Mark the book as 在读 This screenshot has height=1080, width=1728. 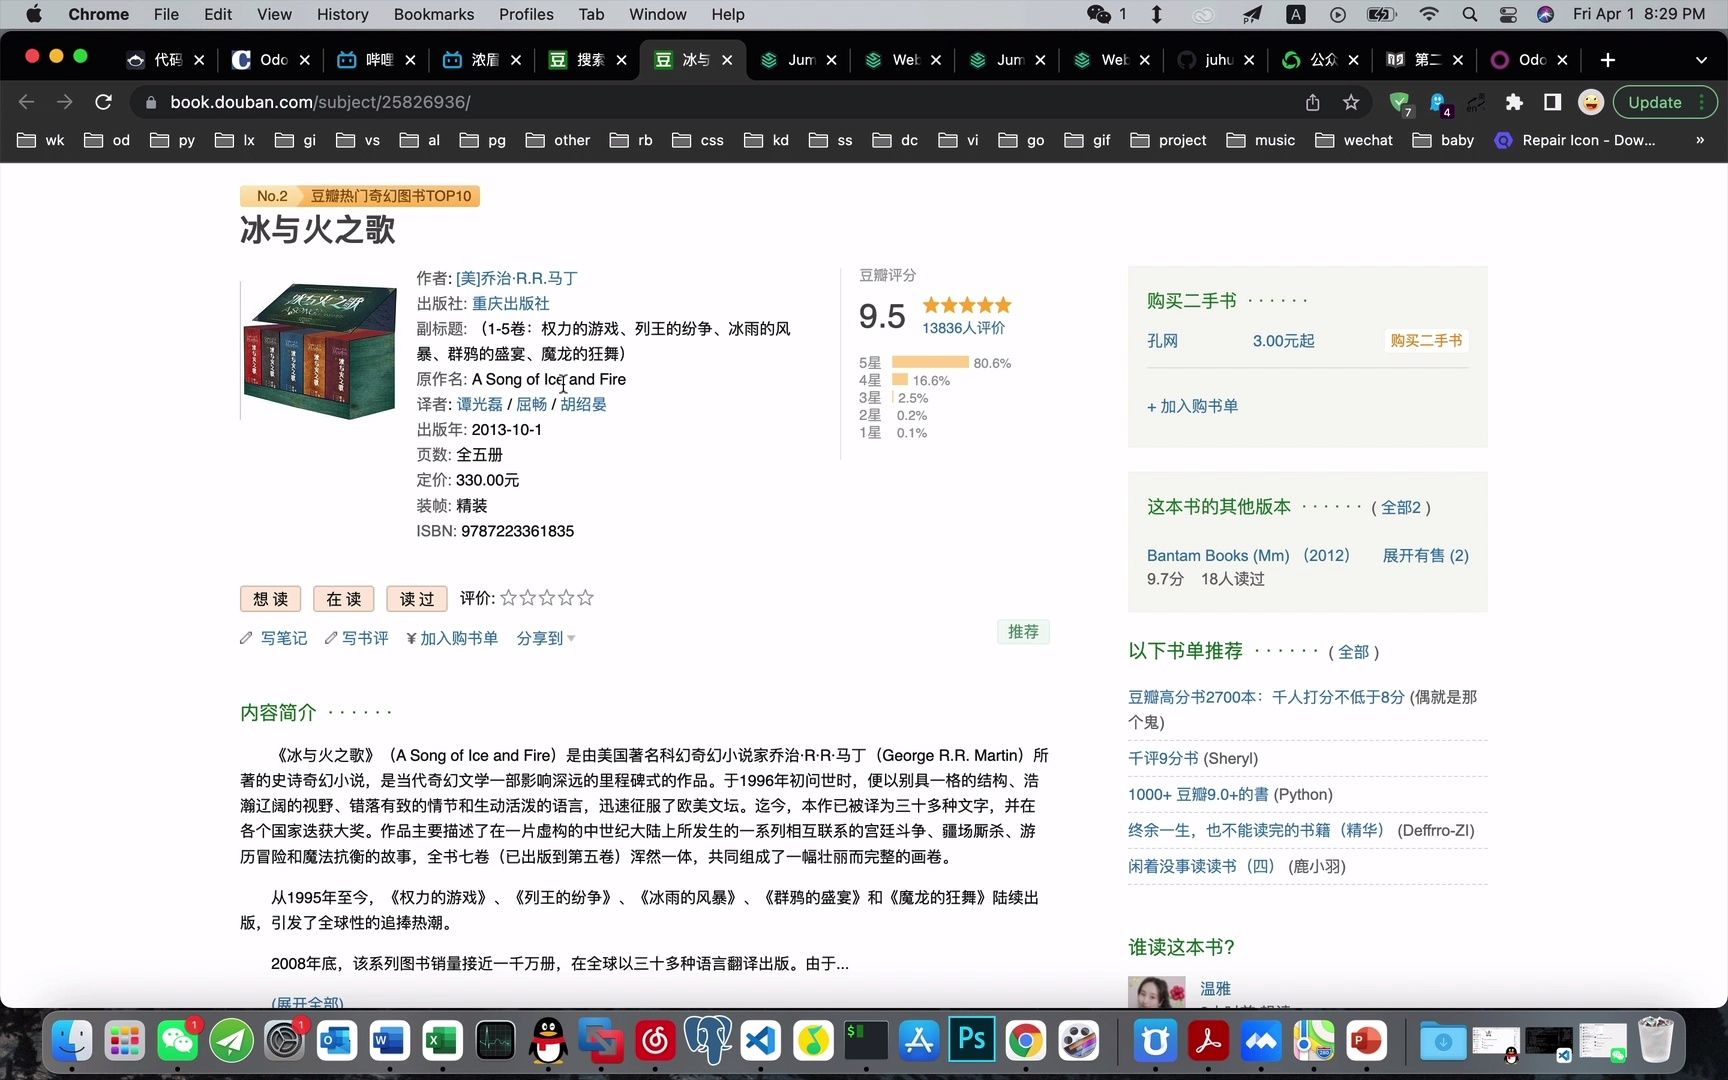[x=343, y=598]
